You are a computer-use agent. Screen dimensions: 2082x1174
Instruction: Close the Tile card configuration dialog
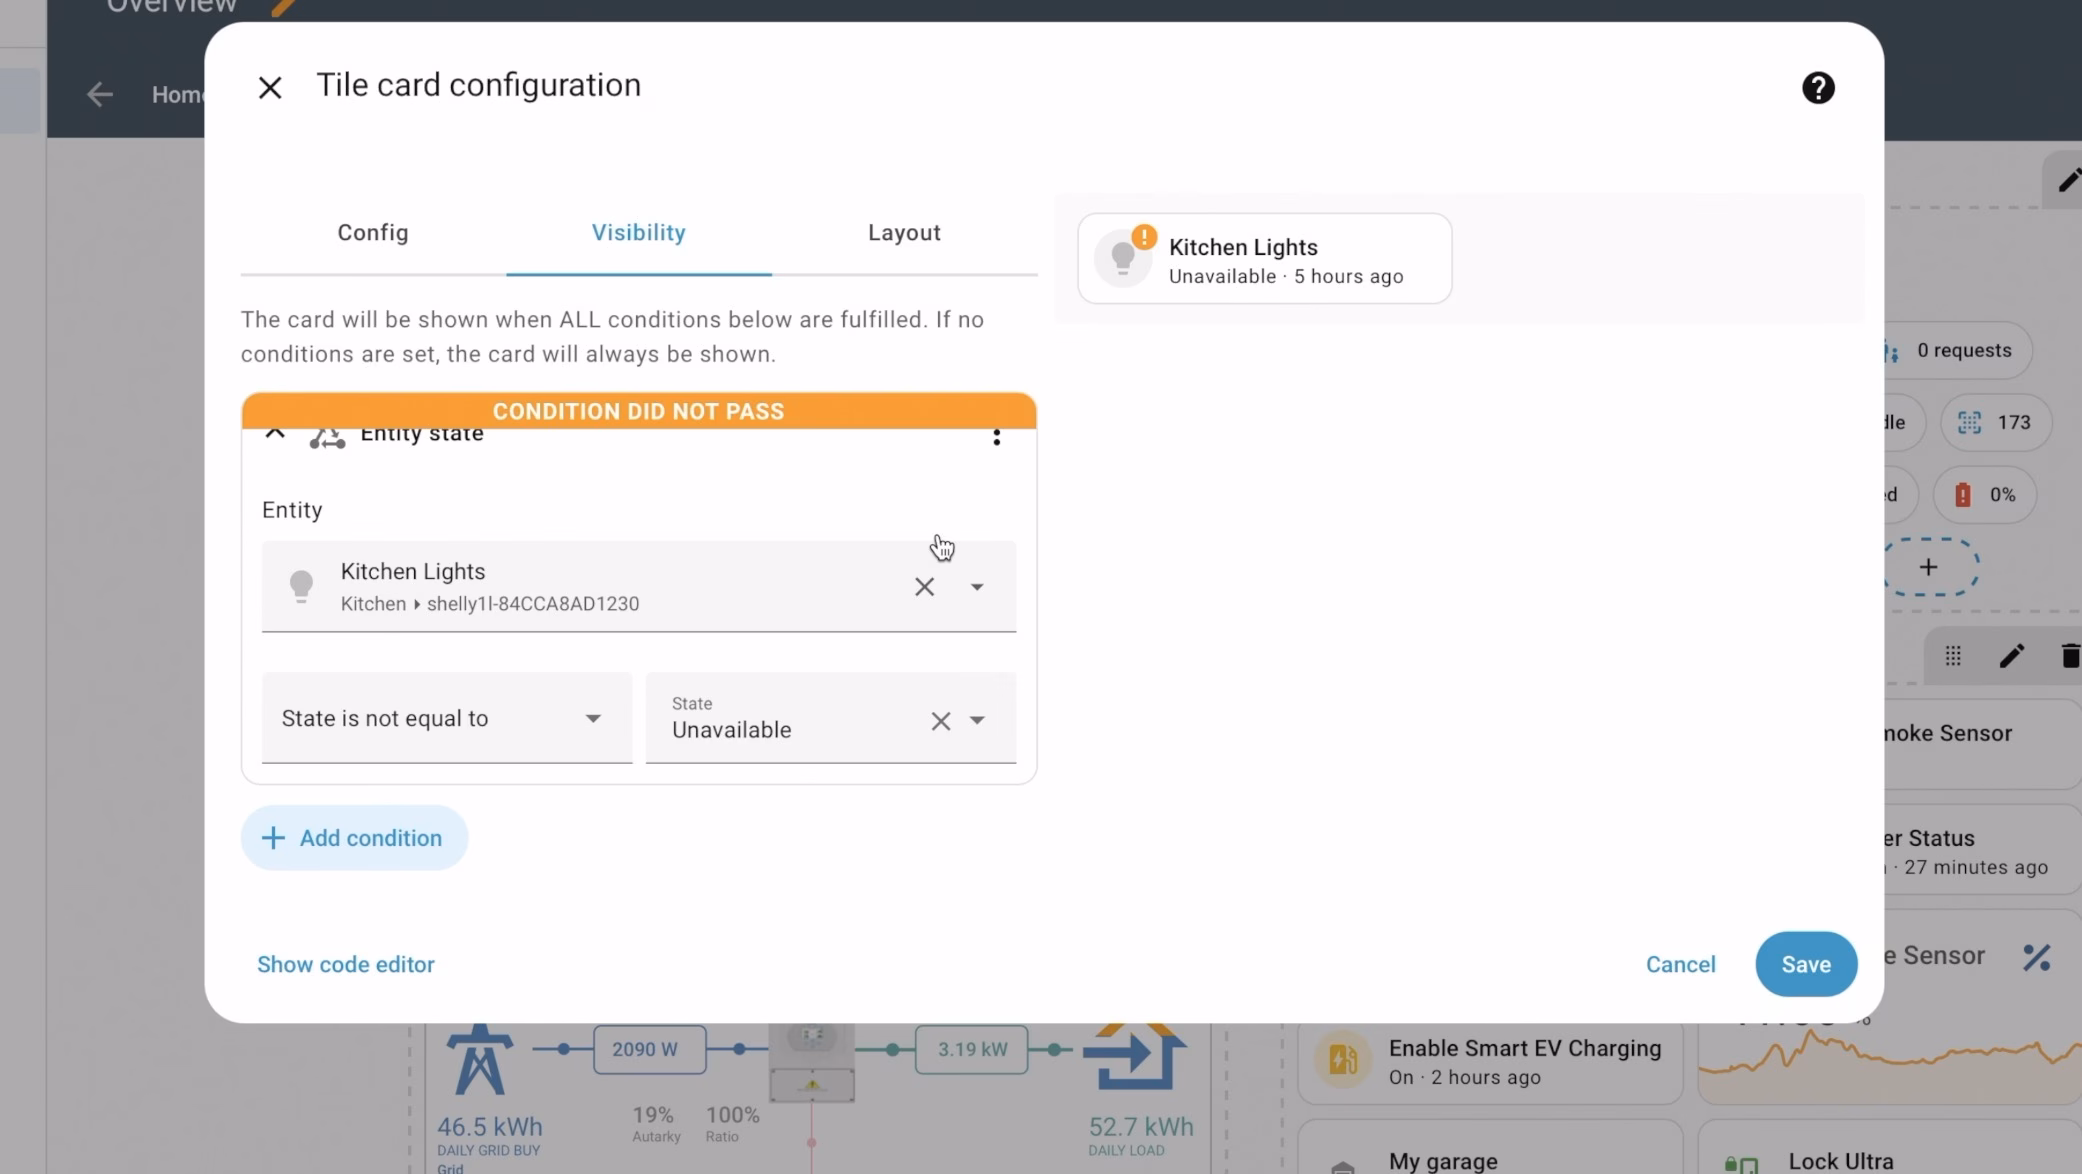click(270, 88)
